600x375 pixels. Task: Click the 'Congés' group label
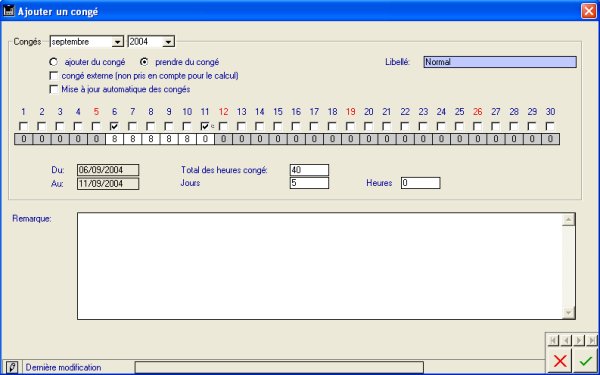27,42
